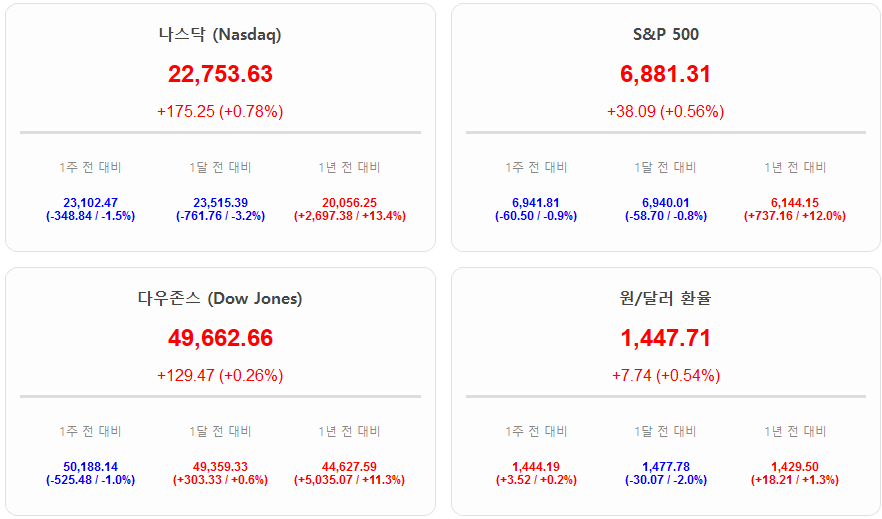Select S&P 500 one-week-ago value 6,941.81

tap(536, 203)
